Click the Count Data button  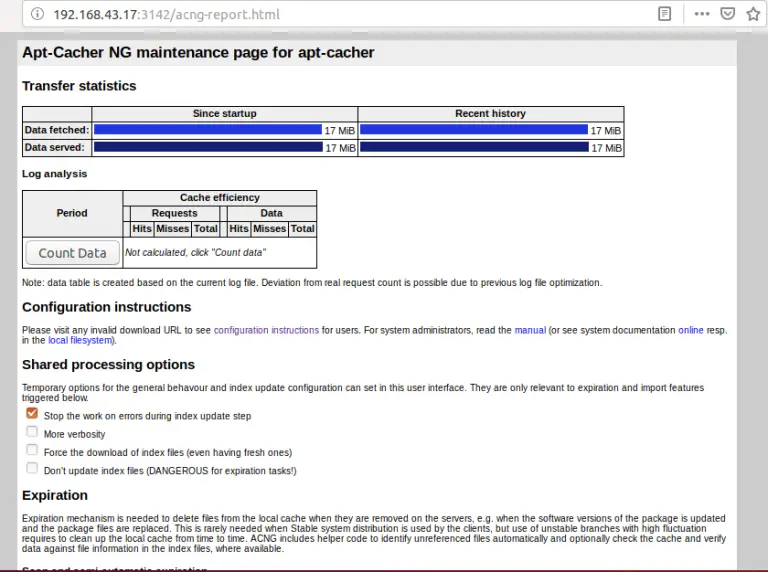tap(72, 253)
